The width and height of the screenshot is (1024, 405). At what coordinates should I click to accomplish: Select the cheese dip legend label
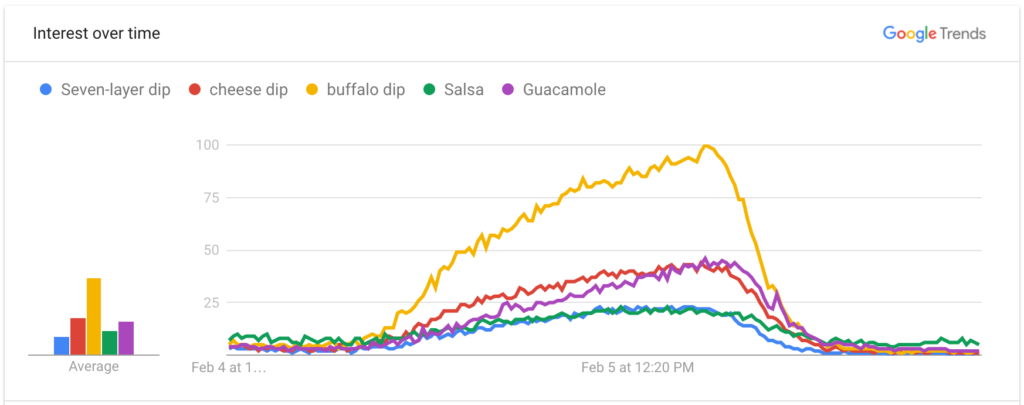[x=248, y=90]
